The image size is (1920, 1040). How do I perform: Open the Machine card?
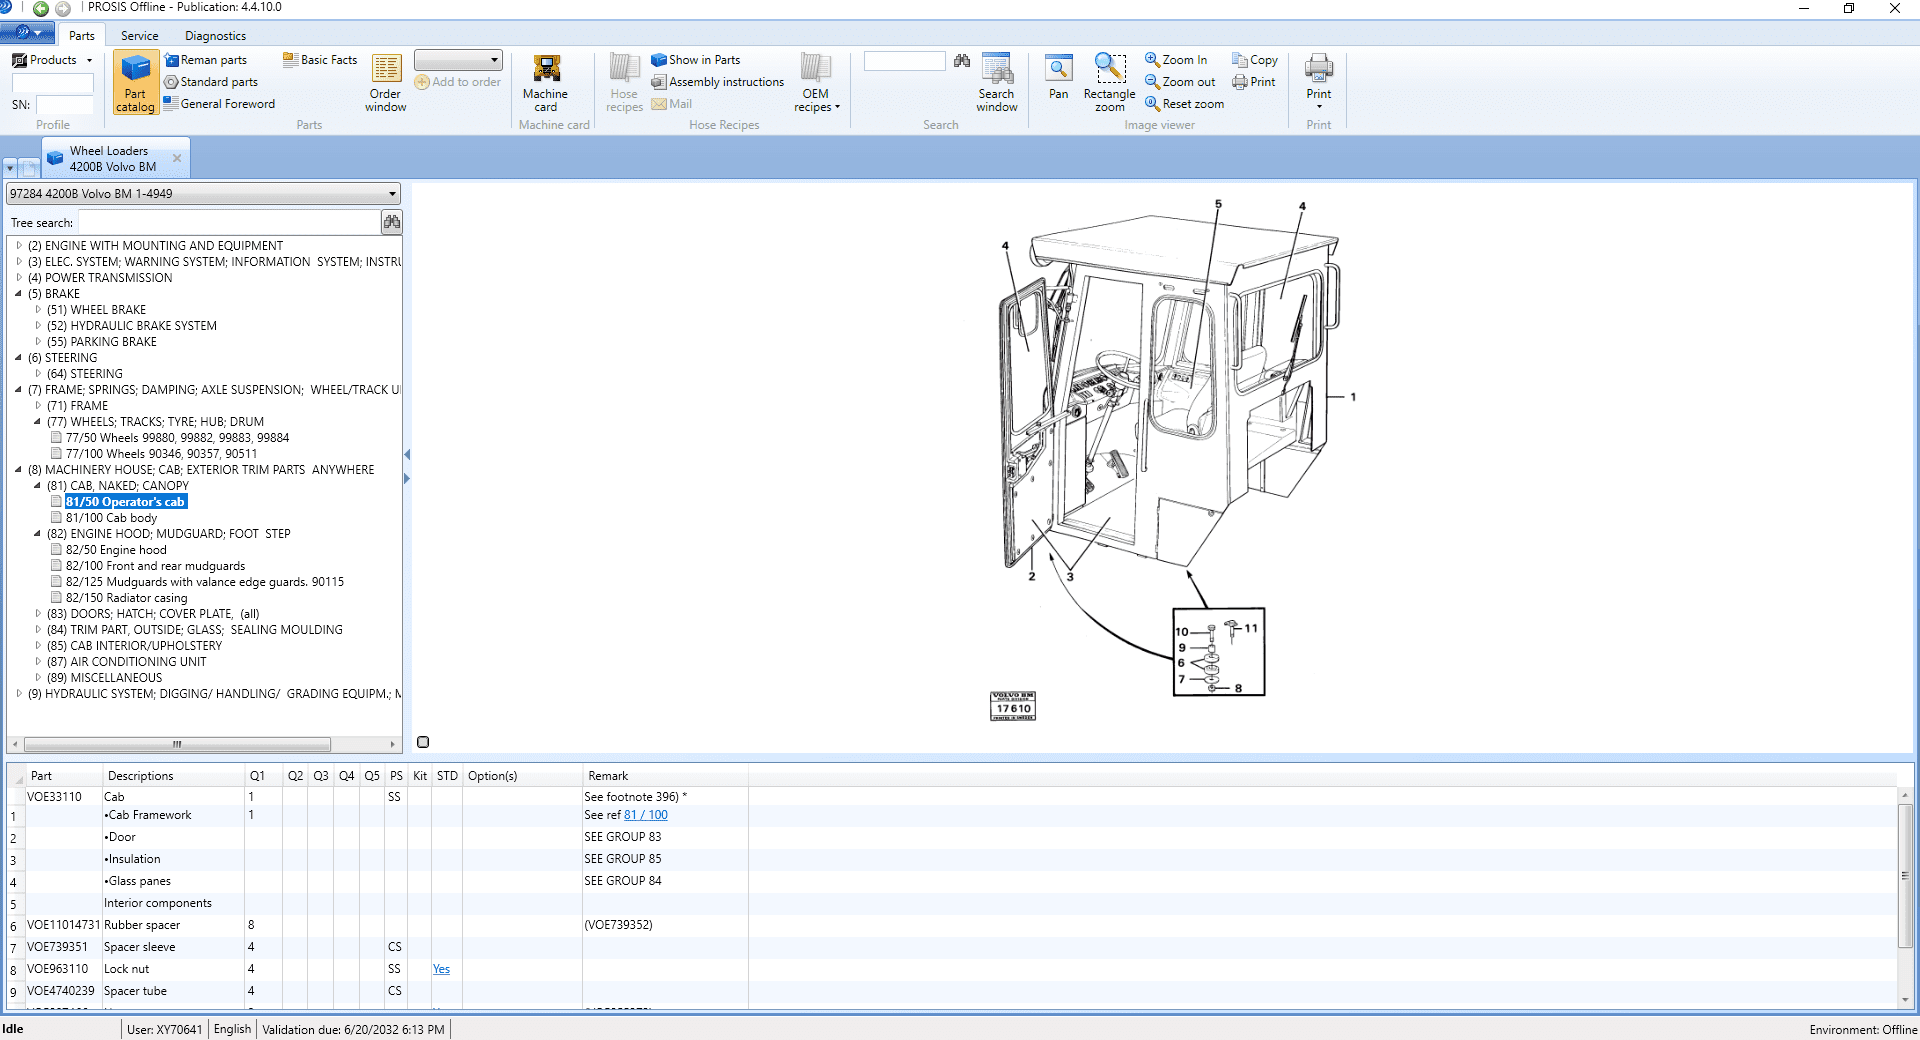tap(545, 83)
